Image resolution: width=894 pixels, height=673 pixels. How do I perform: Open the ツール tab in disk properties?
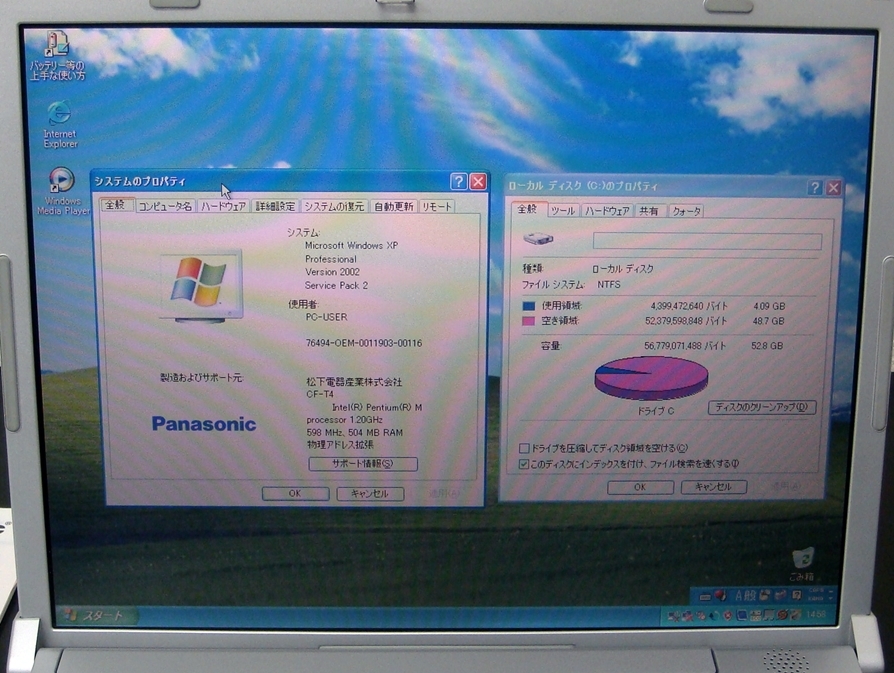click(563, 211)
